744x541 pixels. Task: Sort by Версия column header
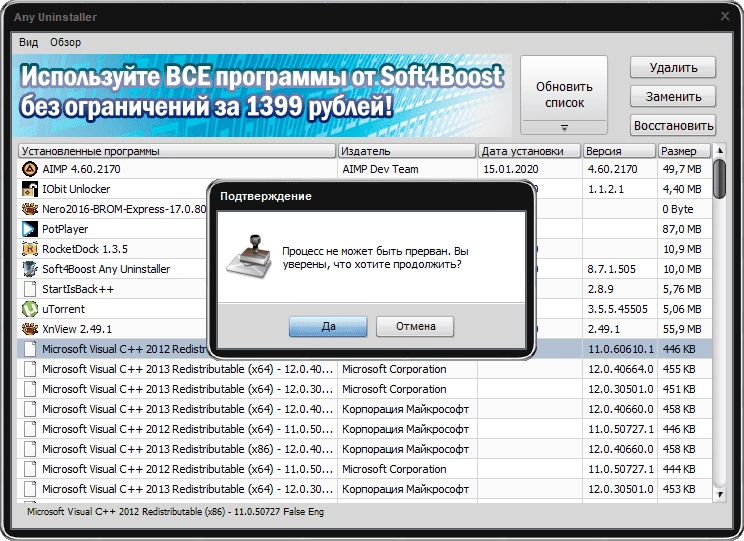click(619, 151)
